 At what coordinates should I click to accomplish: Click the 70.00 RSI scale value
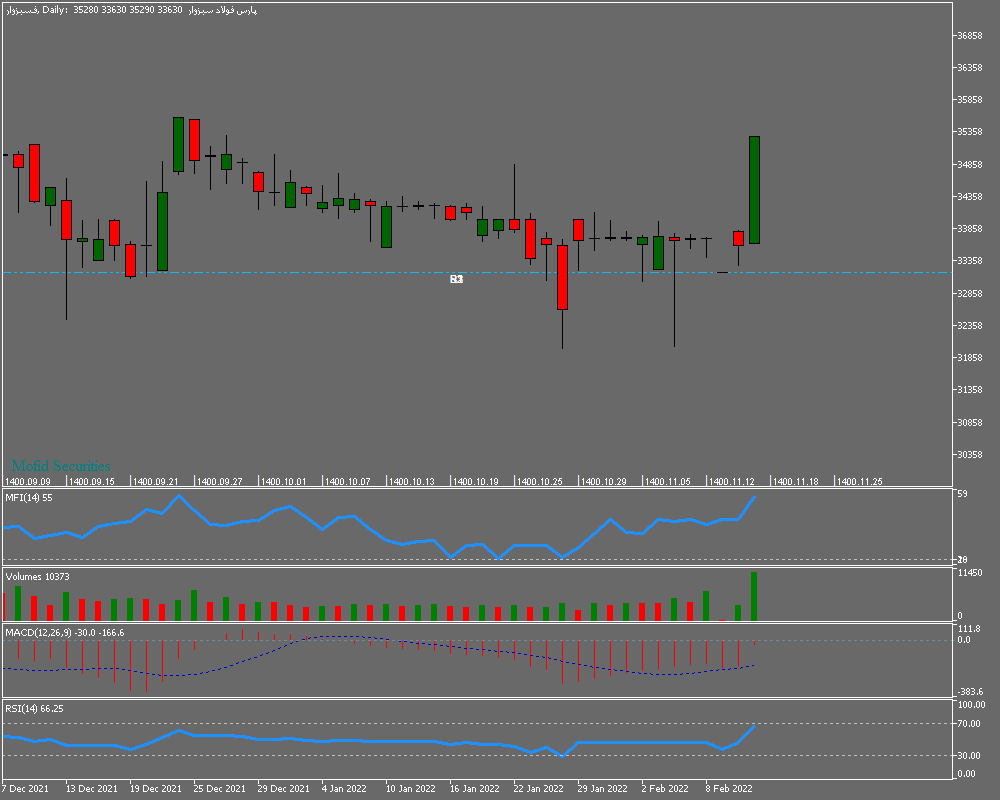pos(969,724)
